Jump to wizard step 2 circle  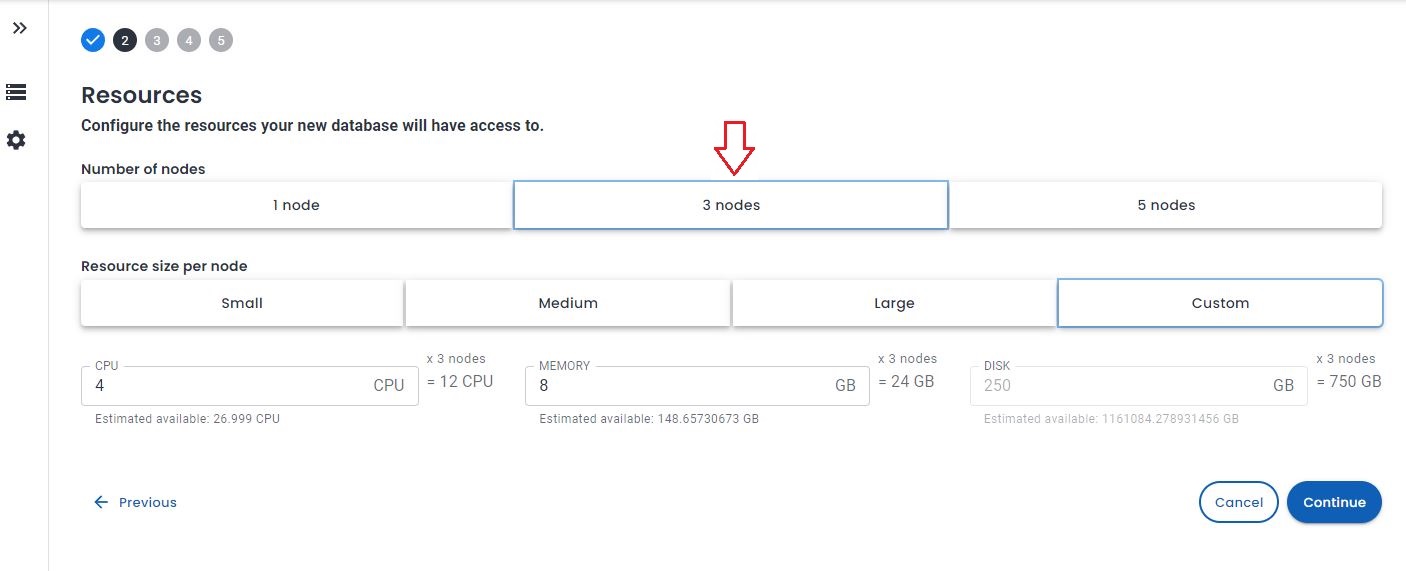(x=125, y=40)
